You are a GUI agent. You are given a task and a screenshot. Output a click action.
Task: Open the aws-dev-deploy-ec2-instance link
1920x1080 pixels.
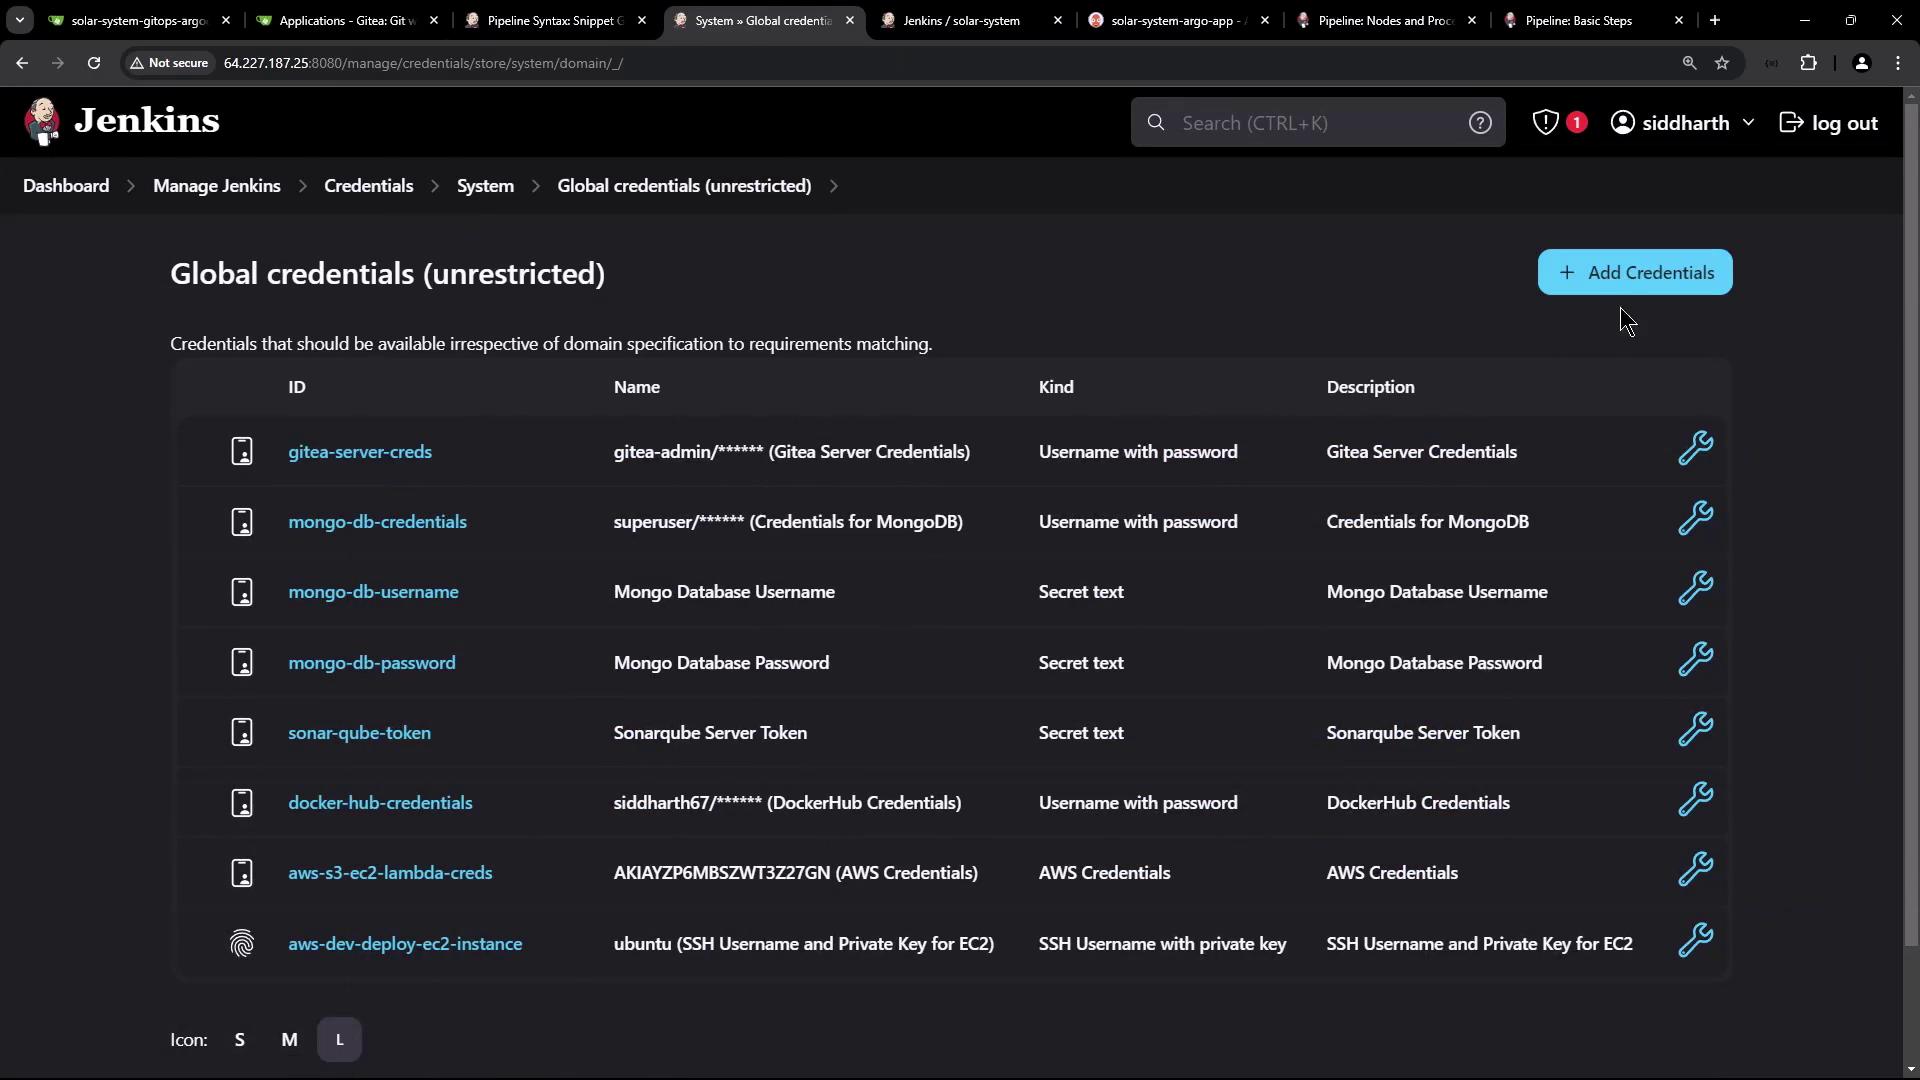(405, 943)
